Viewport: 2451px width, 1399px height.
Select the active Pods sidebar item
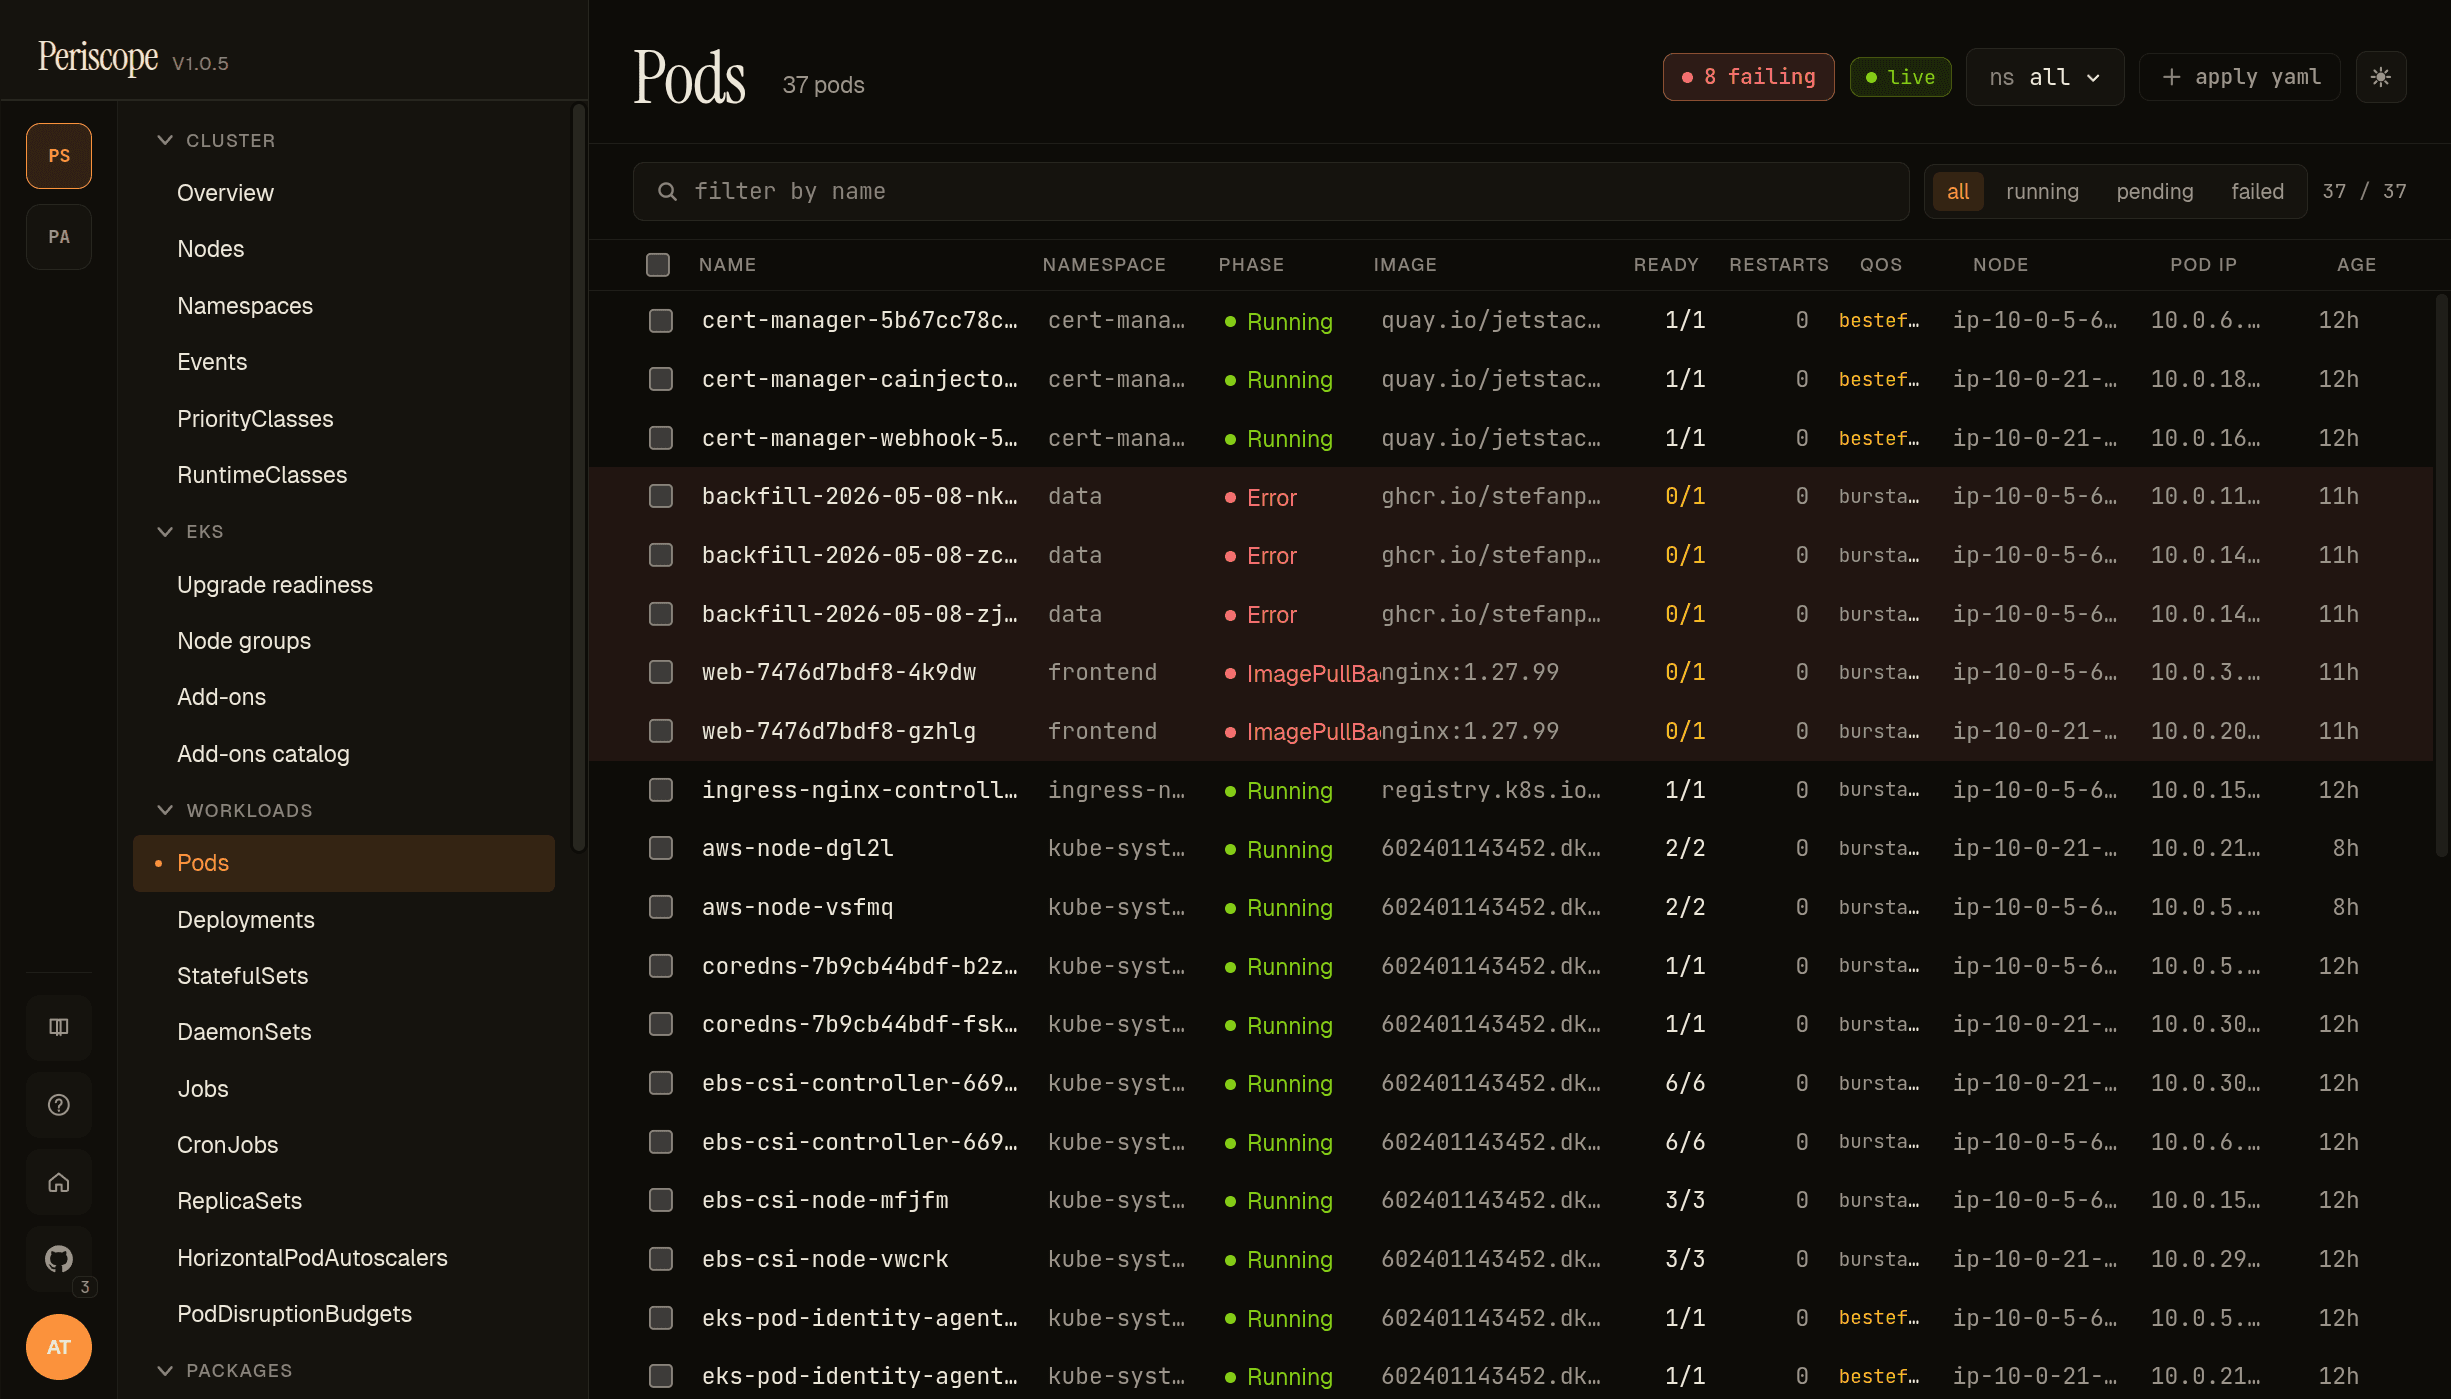point(344,863)
